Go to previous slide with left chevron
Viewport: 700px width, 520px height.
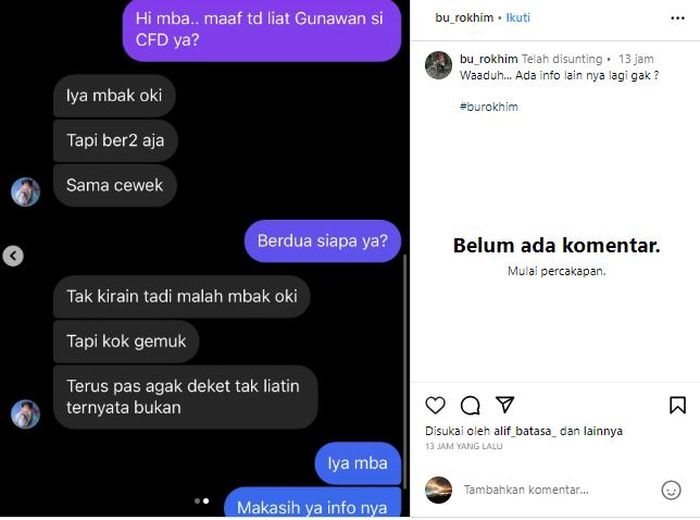[x=13, y=256]
